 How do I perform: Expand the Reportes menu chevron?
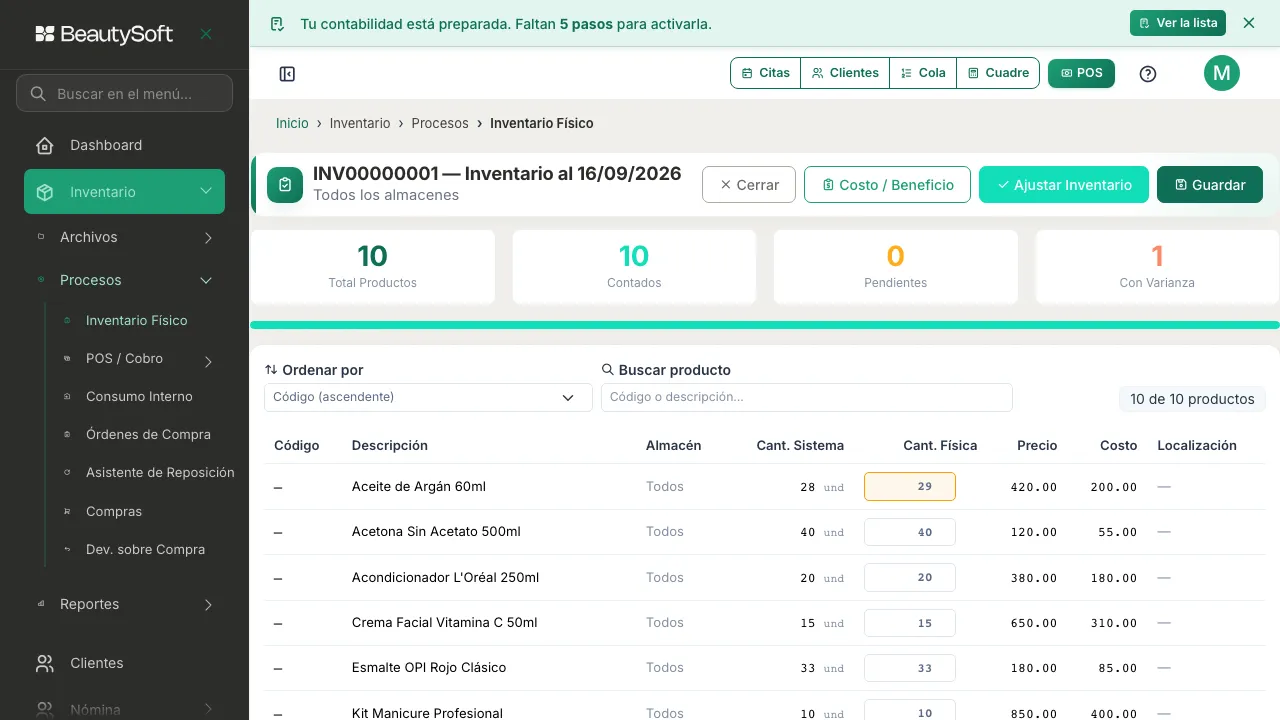pos(208,605)
